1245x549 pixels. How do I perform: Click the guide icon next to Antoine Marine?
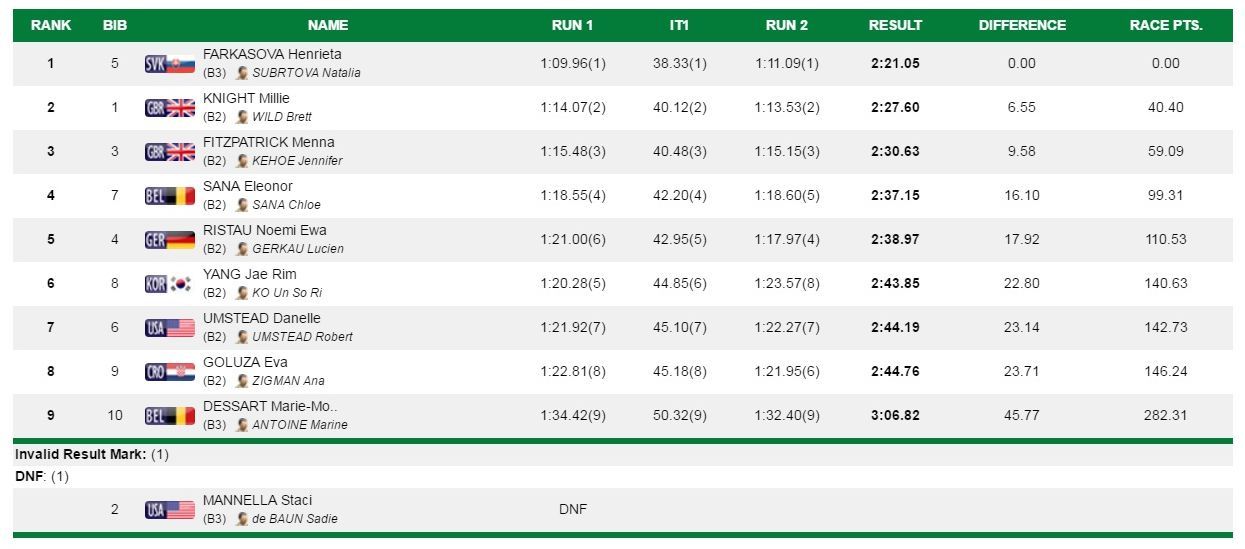(x=242, y=425)
